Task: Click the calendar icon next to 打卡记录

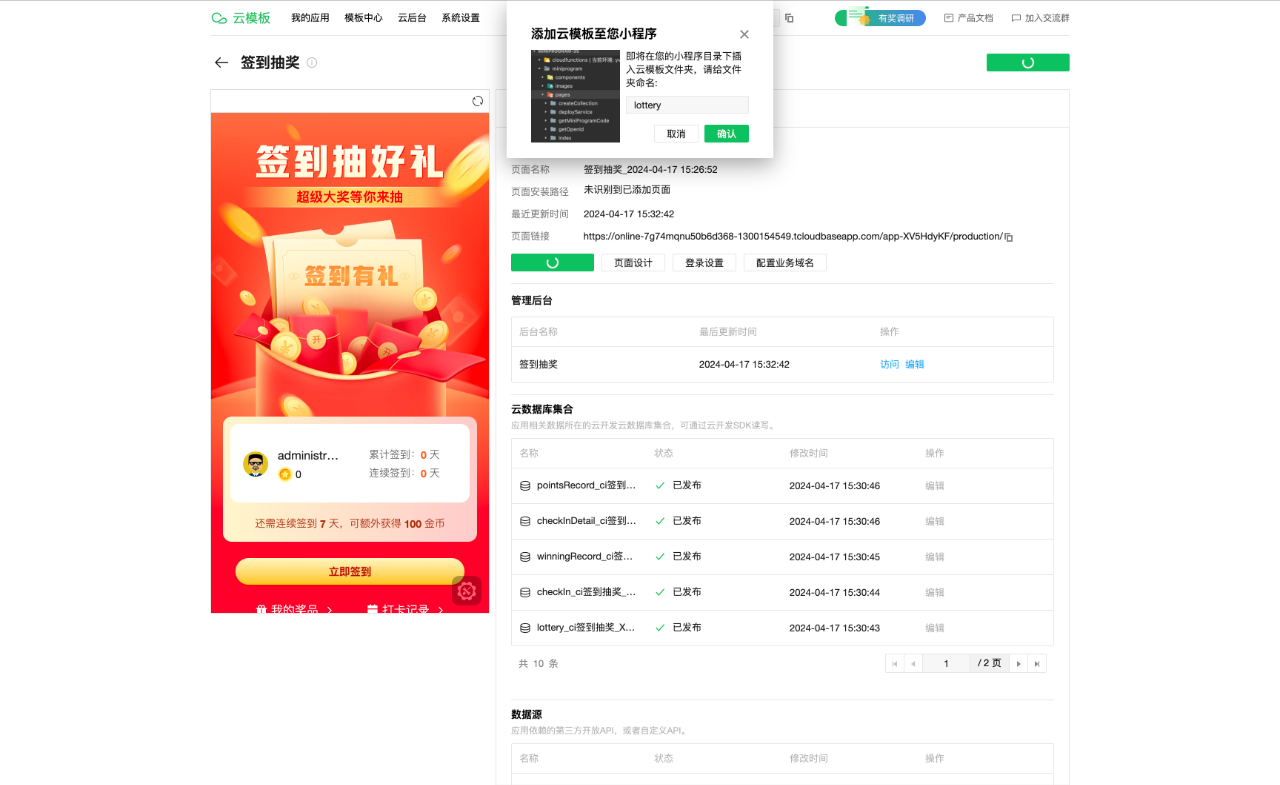Action: coord(372,609)
